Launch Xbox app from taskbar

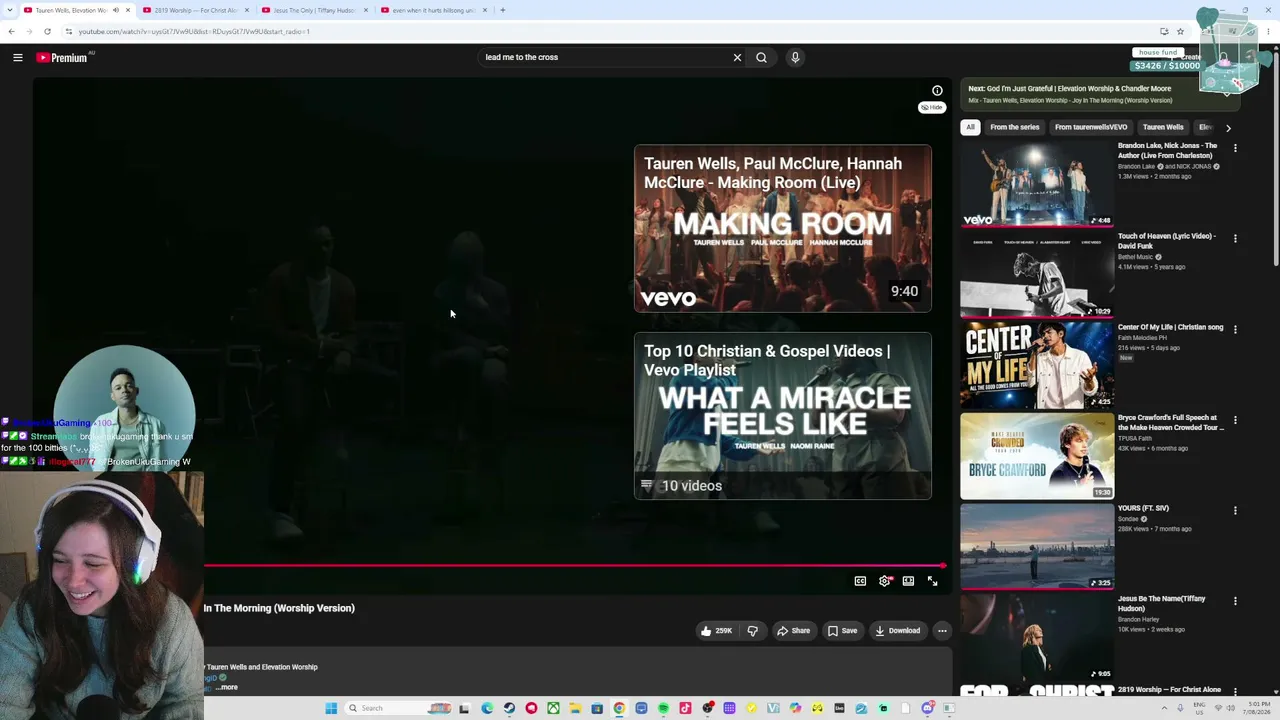(553, 708)
